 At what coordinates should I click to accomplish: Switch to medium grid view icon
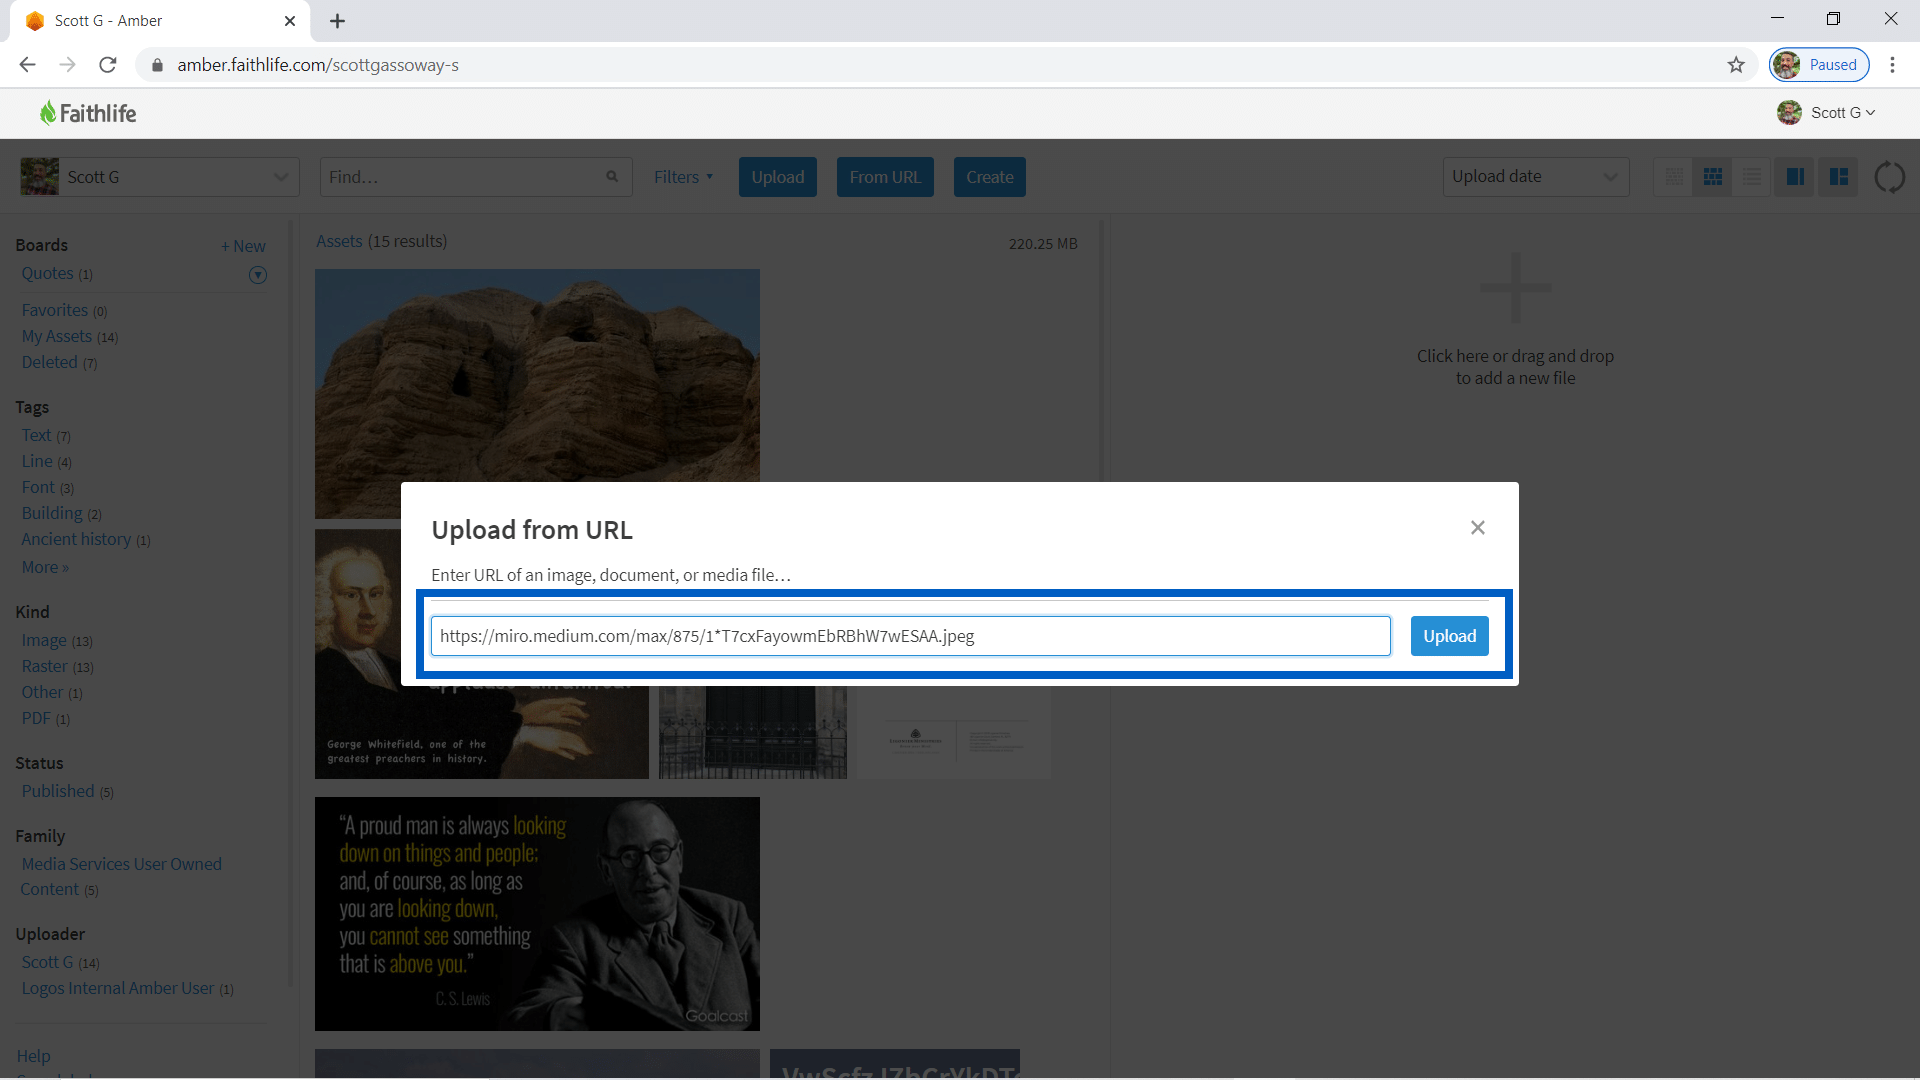(x=1713, y=177)
